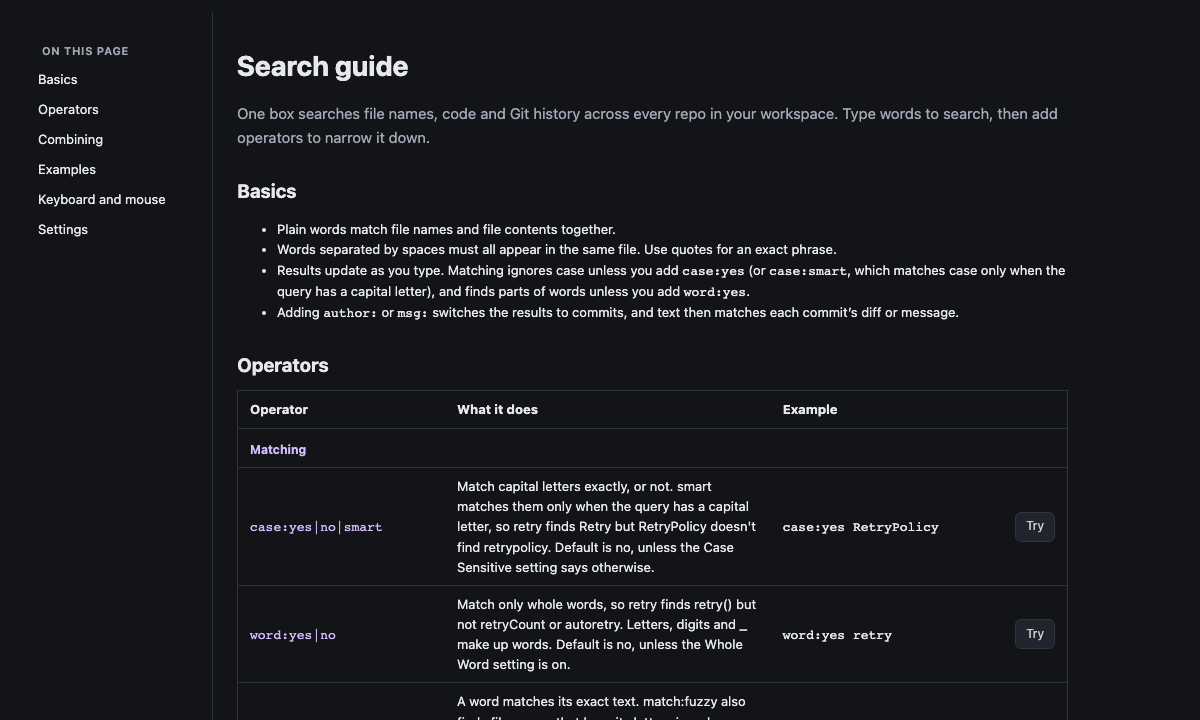Click the author: code in Basics list
This screenshot has width=1200, height=720.
click(x=350, y=313)
